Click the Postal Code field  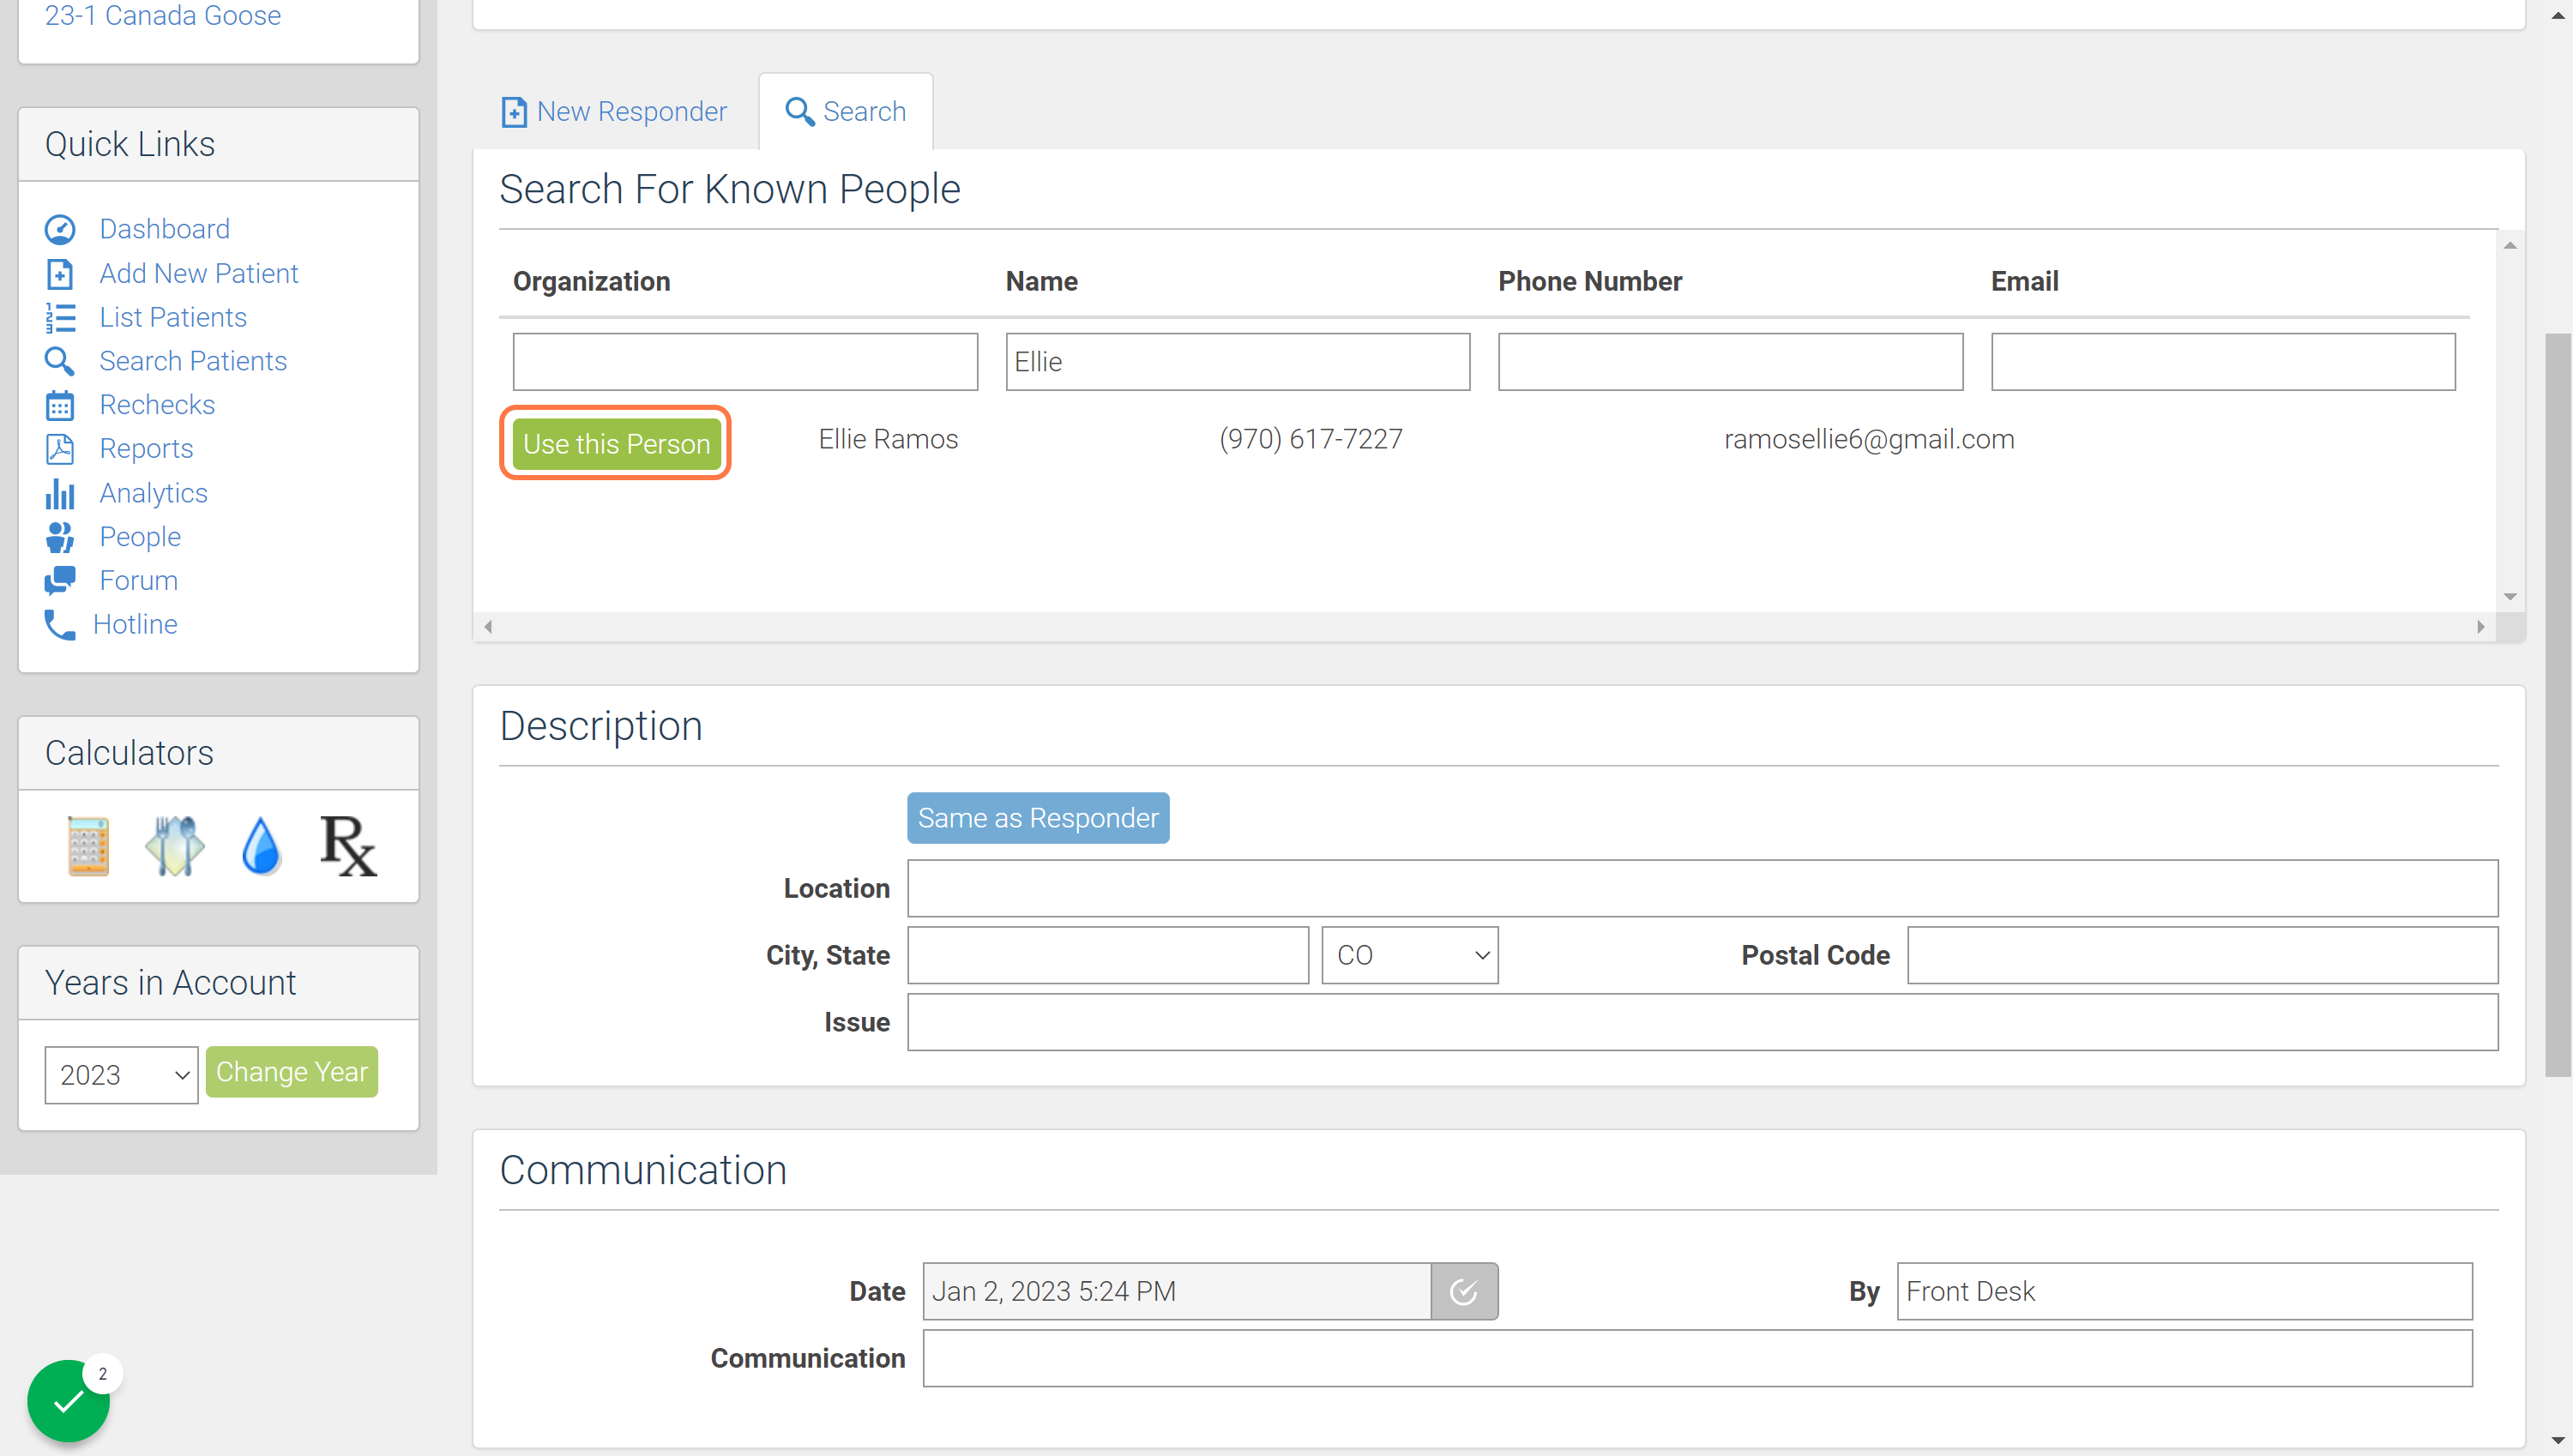tap(2202, 955)
